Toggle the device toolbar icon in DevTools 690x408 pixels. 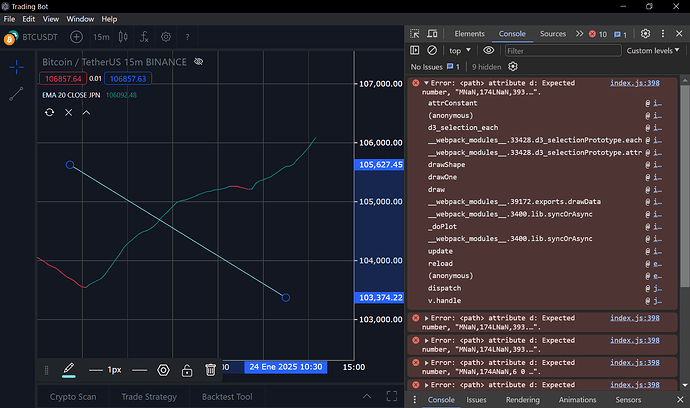(x=433, y=34)
